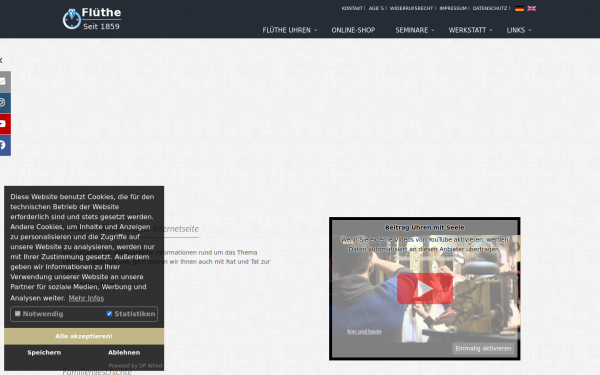Open the Datenschutz link
Screen dimensions: 600x375
click(x=490, y=8)
